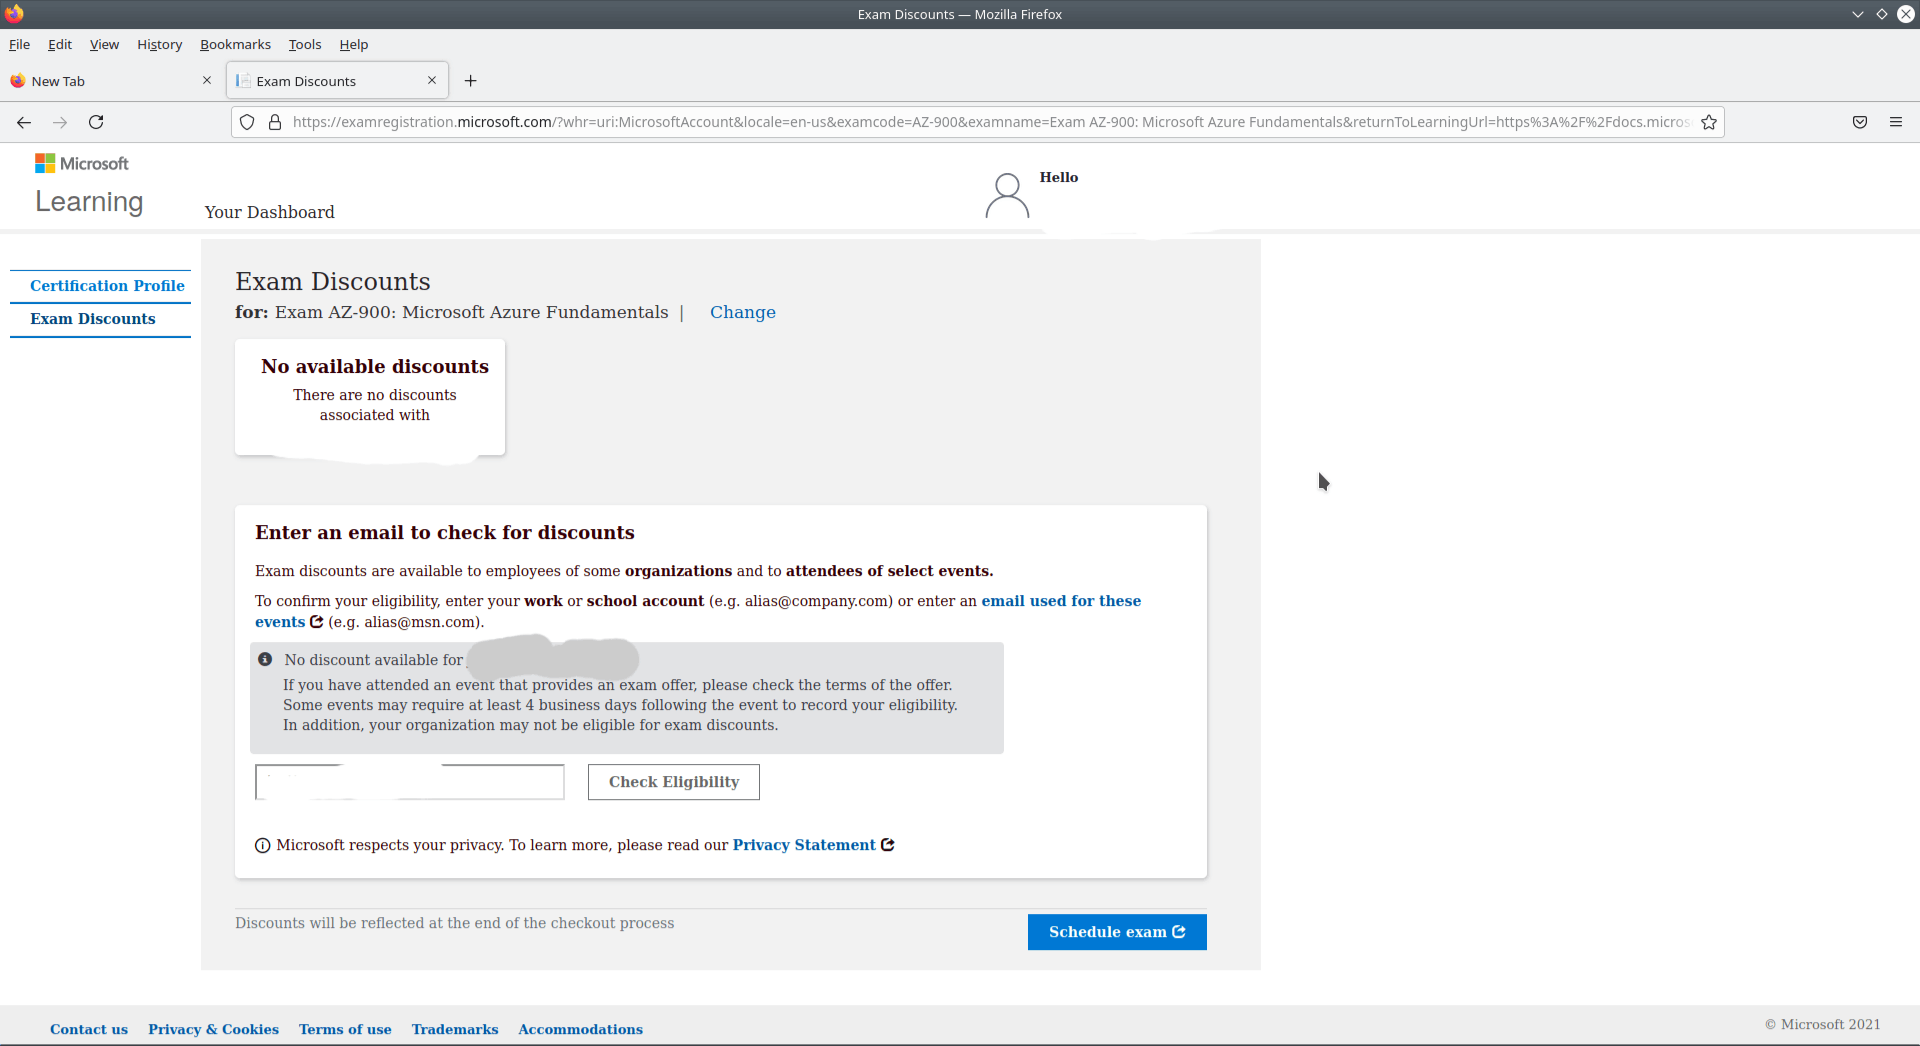Open the Tools menu
The width and height of the screenshot is (1920, 1046).
pyautogui.click(x=305, y=44)
